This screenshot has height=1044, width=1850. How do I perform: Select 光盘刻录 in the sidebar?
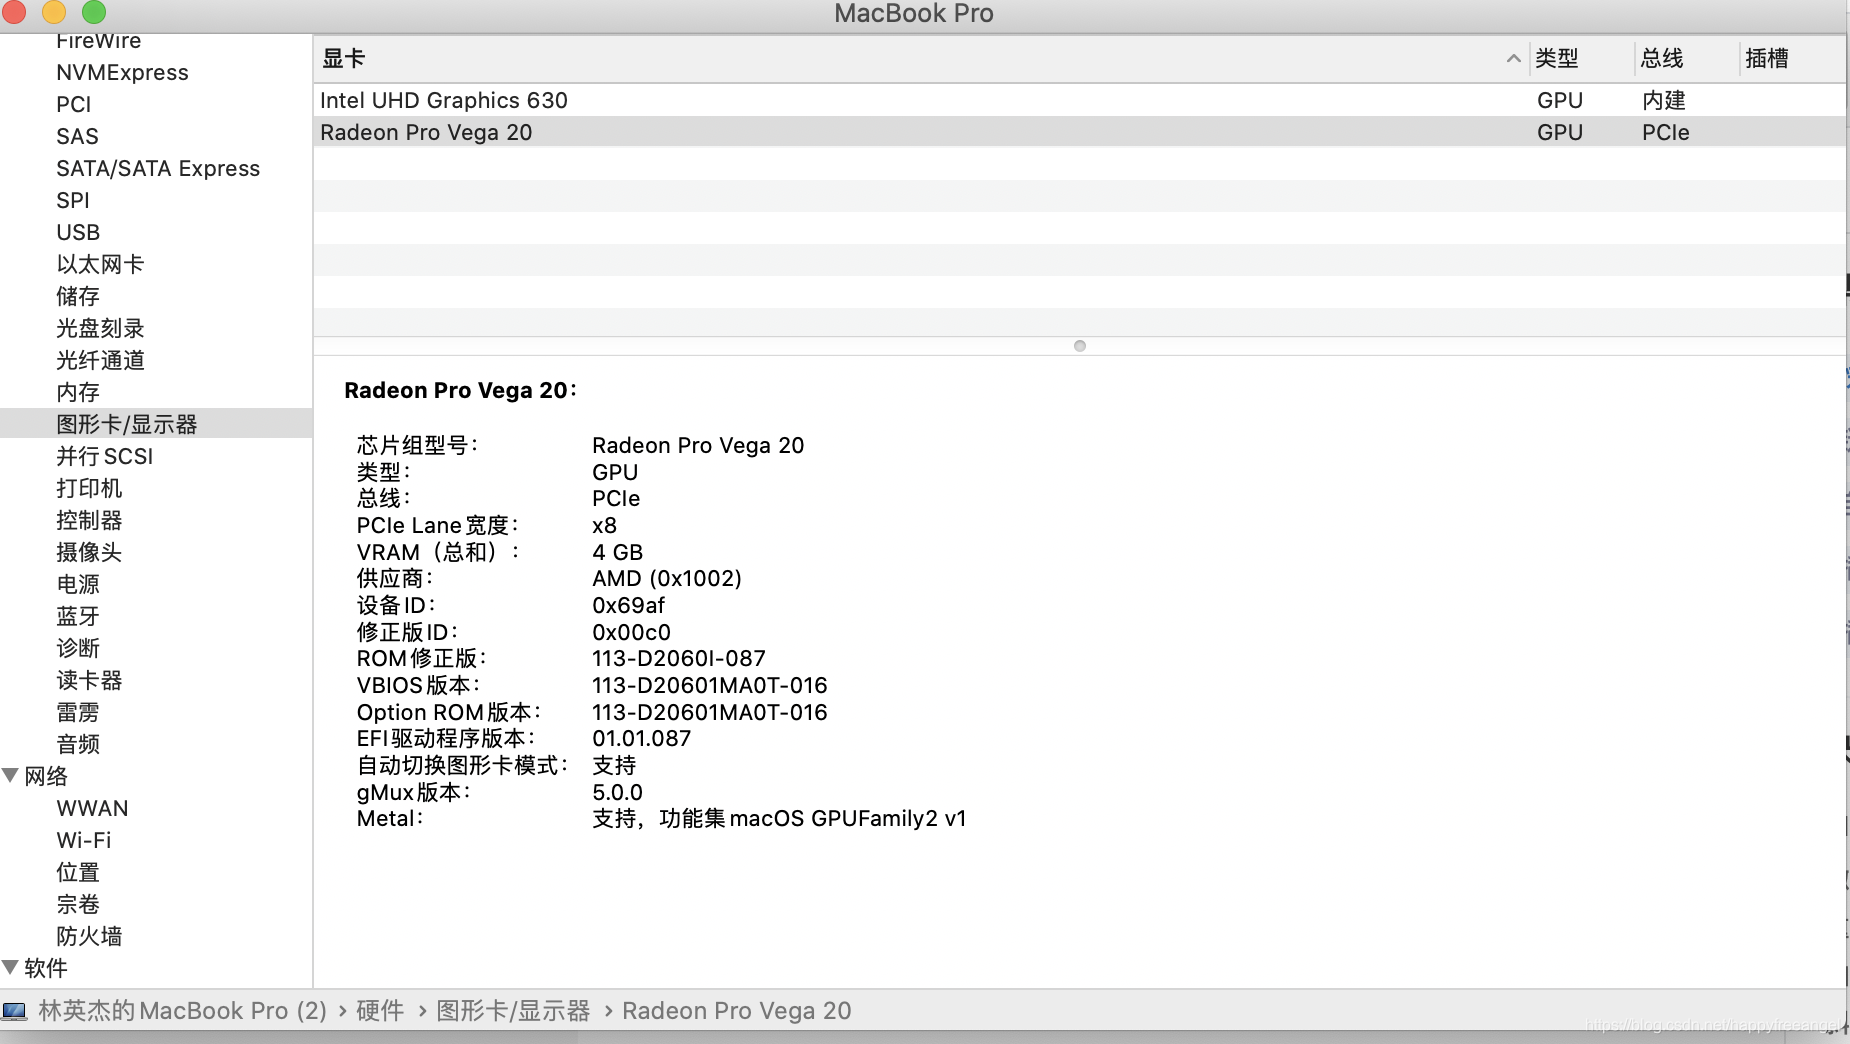coord(100,329)
